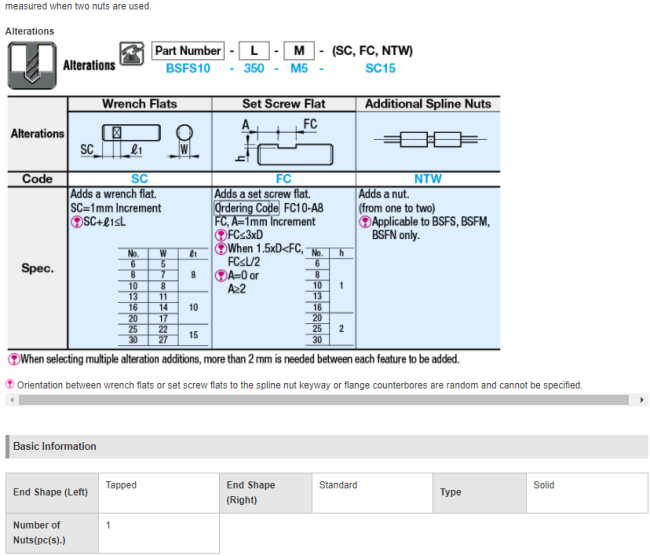Click the pink tip icon before FC≤3xD

pyautogui.click(x=220, y=235)
